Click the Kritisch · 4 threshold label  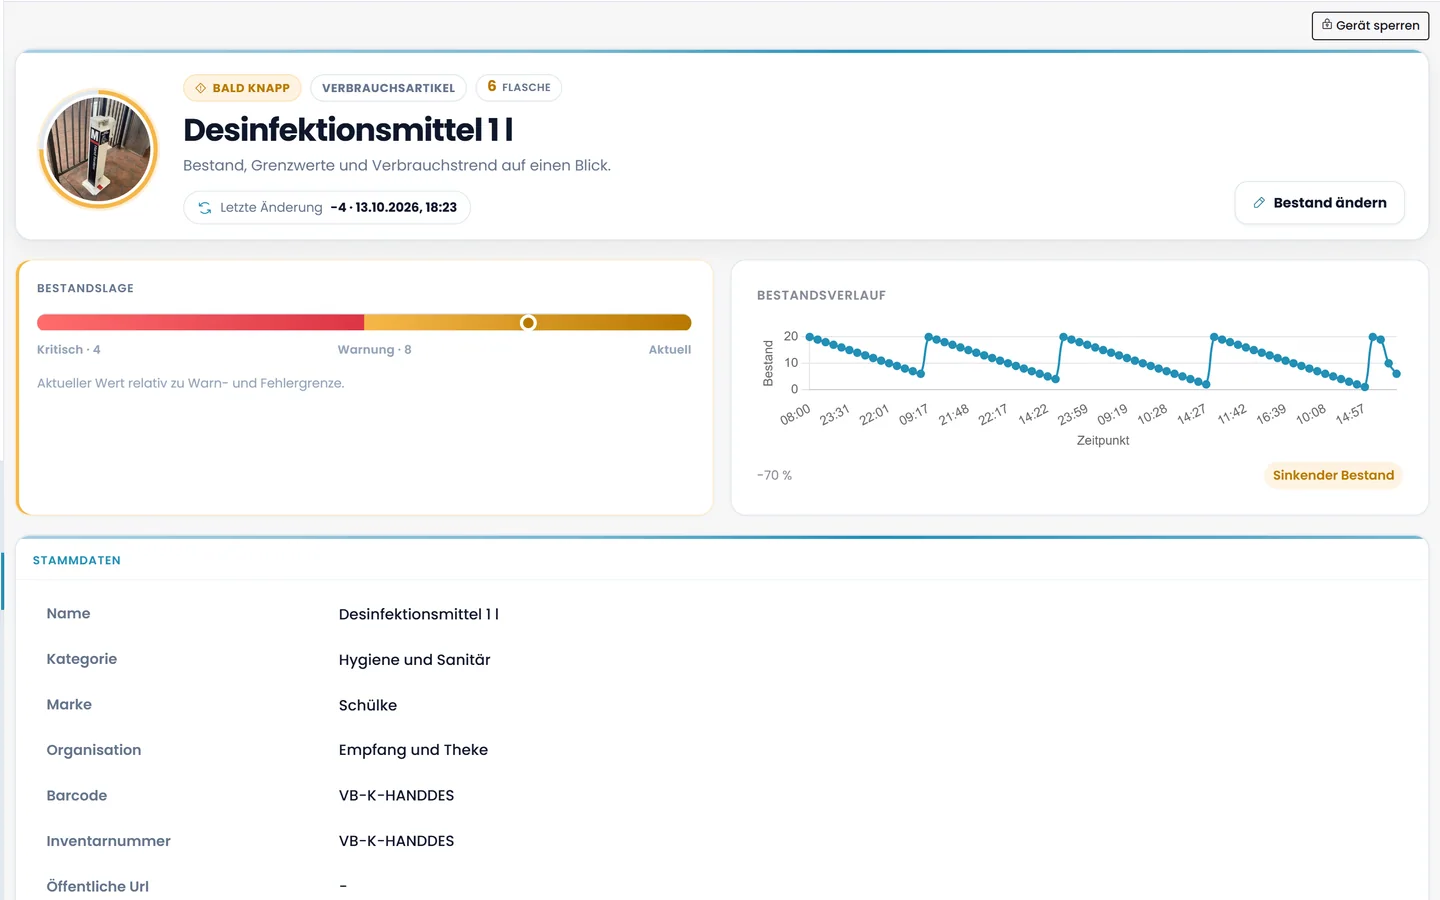pyautogui.click(x=69, y=350)
